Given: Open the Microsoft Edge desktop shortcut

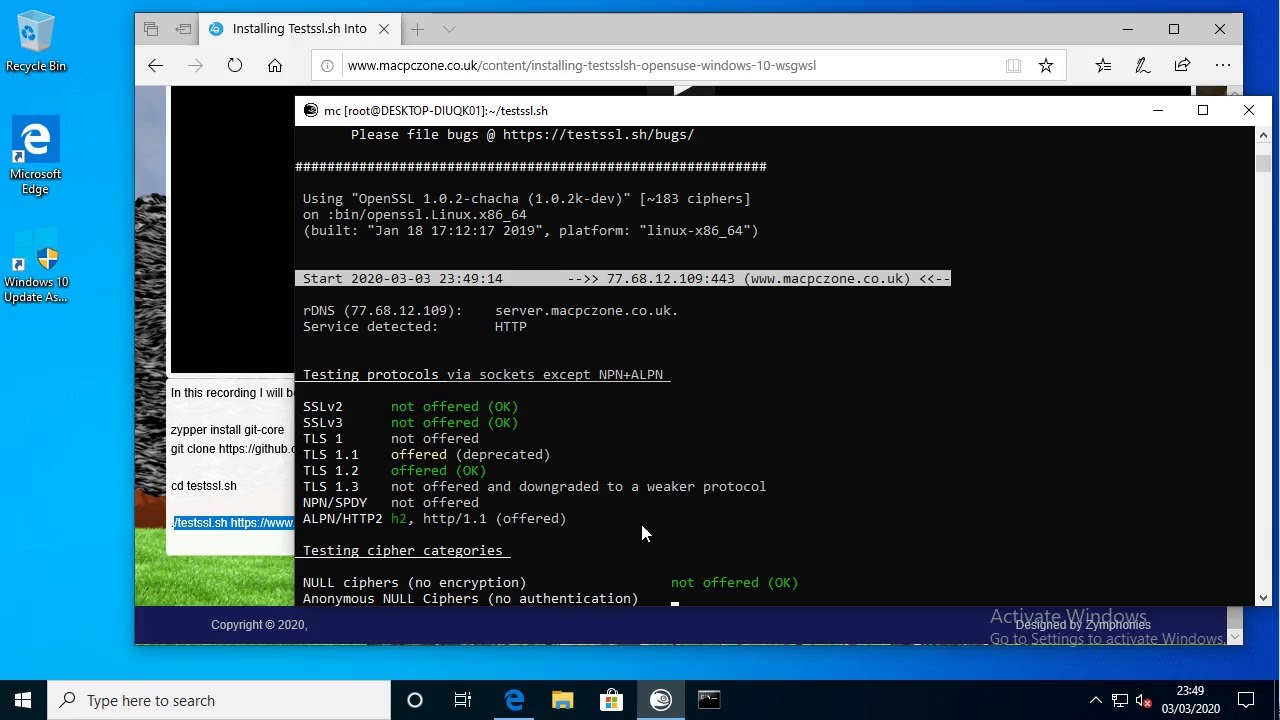Looking at the screenshot, I should [x=36, y=155].
